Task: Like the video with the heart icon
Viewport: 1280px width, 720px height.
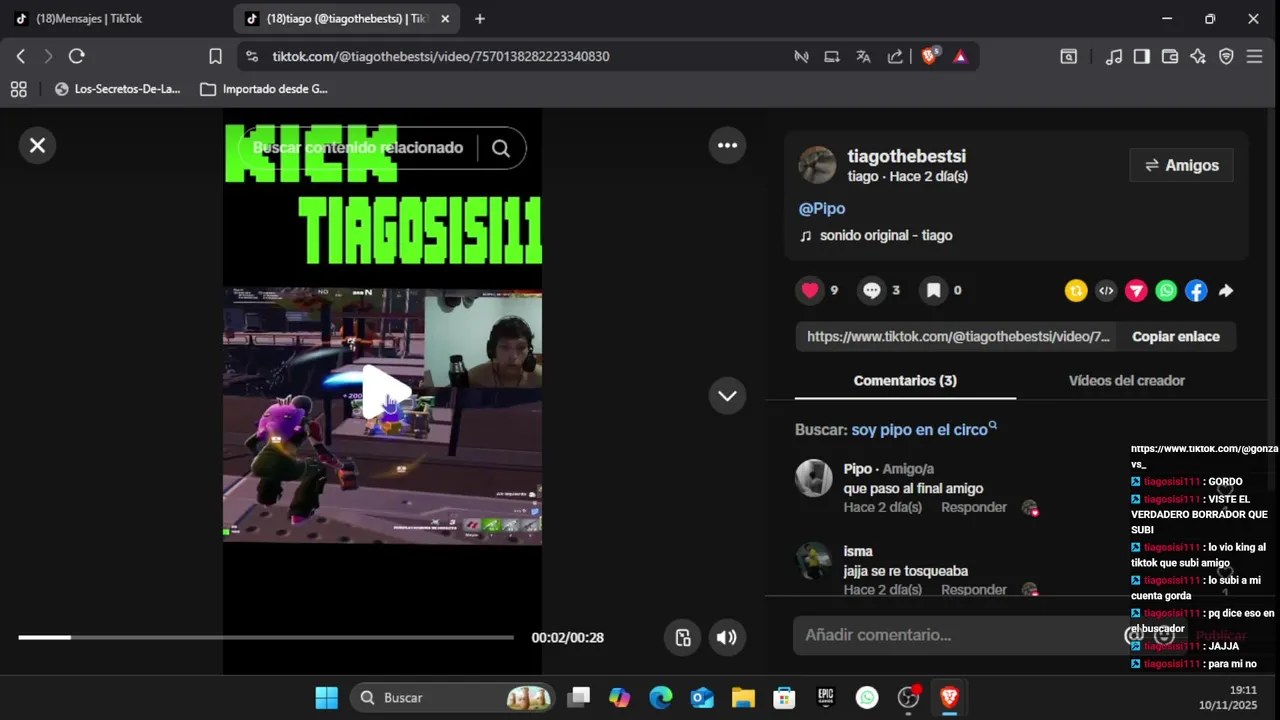Action: (x=810, y=290)
